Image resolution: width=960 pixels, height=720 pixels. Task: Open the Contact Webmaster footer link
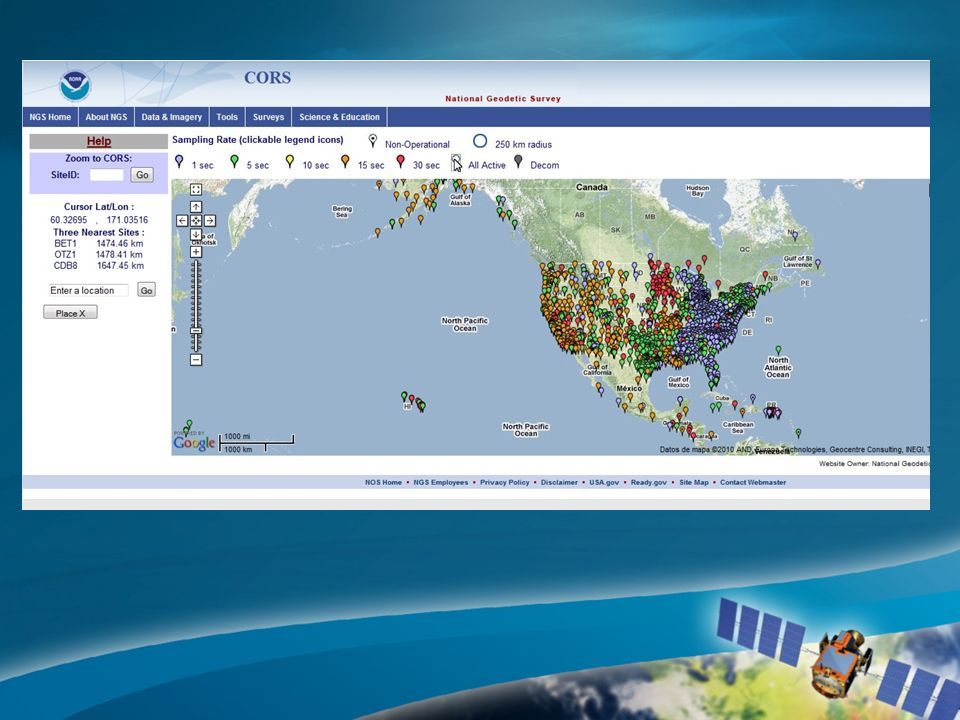[753, 482]
